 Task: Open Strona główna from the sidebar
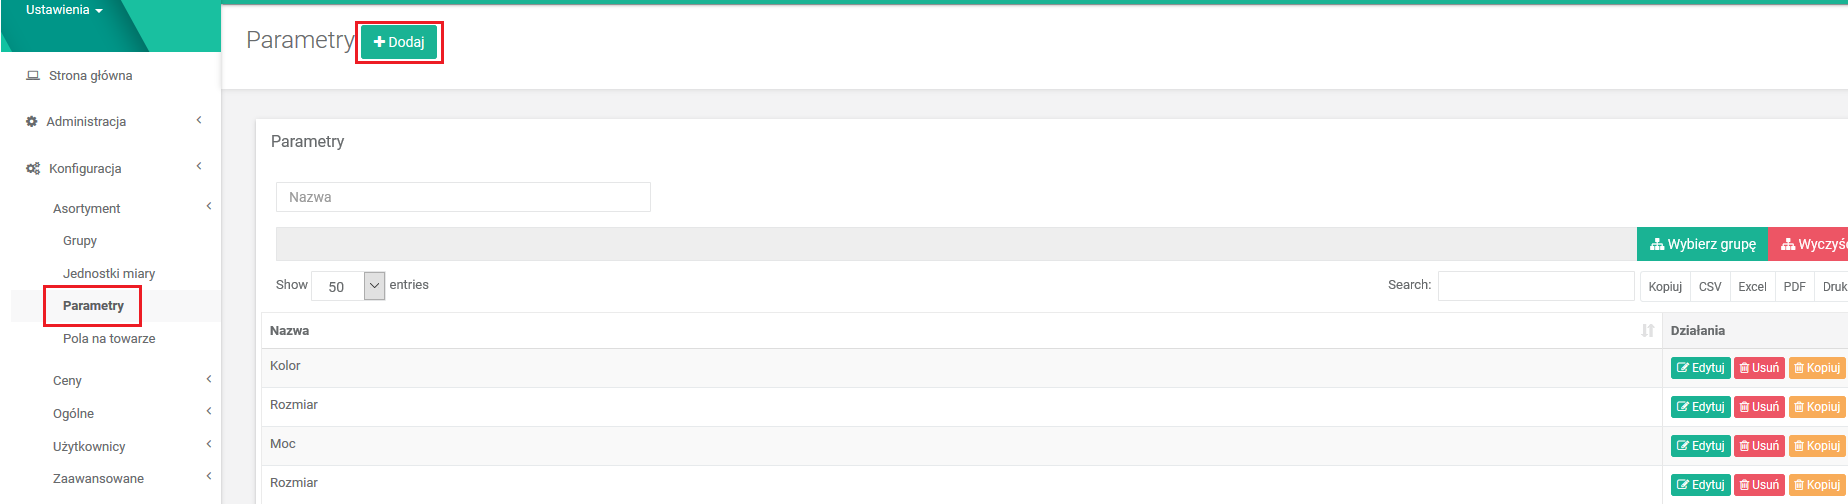(90, 76)
